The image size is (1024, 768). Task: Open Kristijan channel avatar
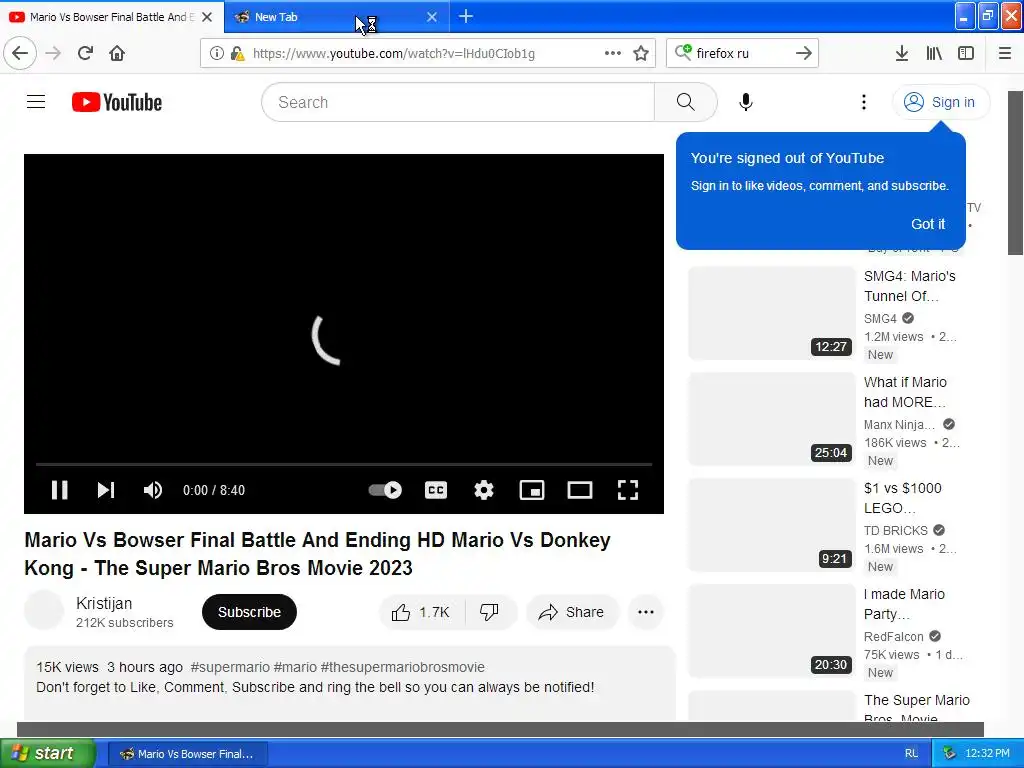point(44,611)
